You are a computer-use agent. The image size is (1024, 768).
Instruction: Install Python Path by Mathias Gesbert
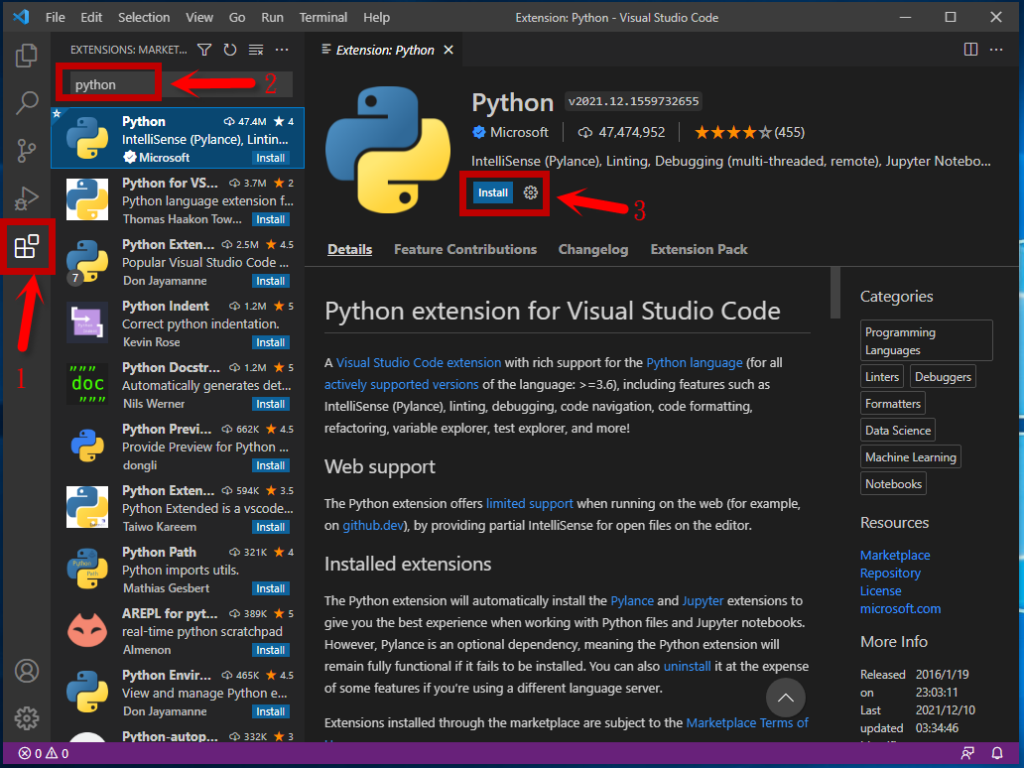(x=270, y=588)
